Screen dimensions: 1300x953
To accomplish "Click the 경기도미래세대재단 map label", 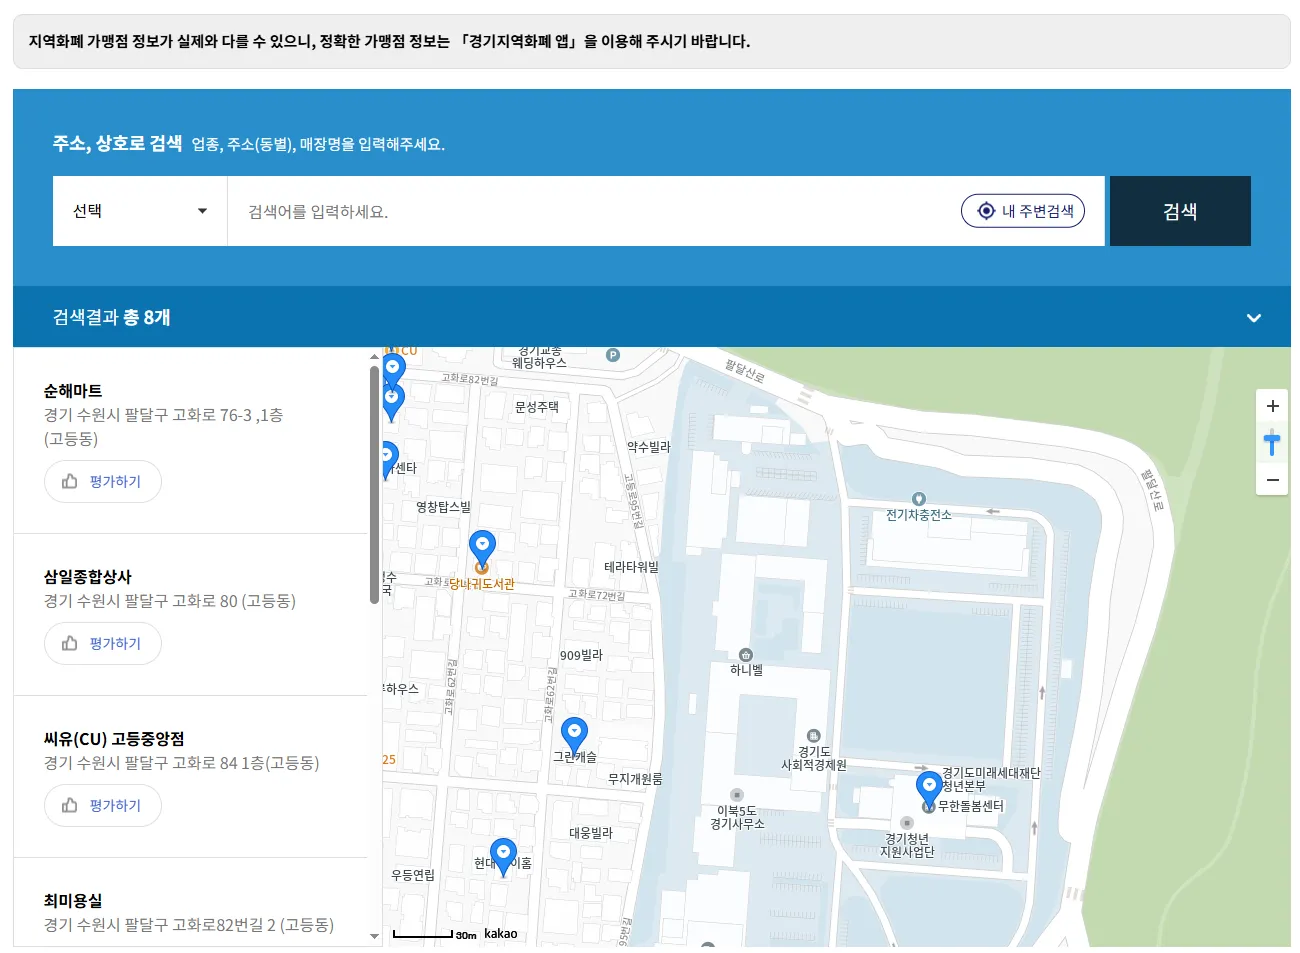I will [x=991, y=773].
